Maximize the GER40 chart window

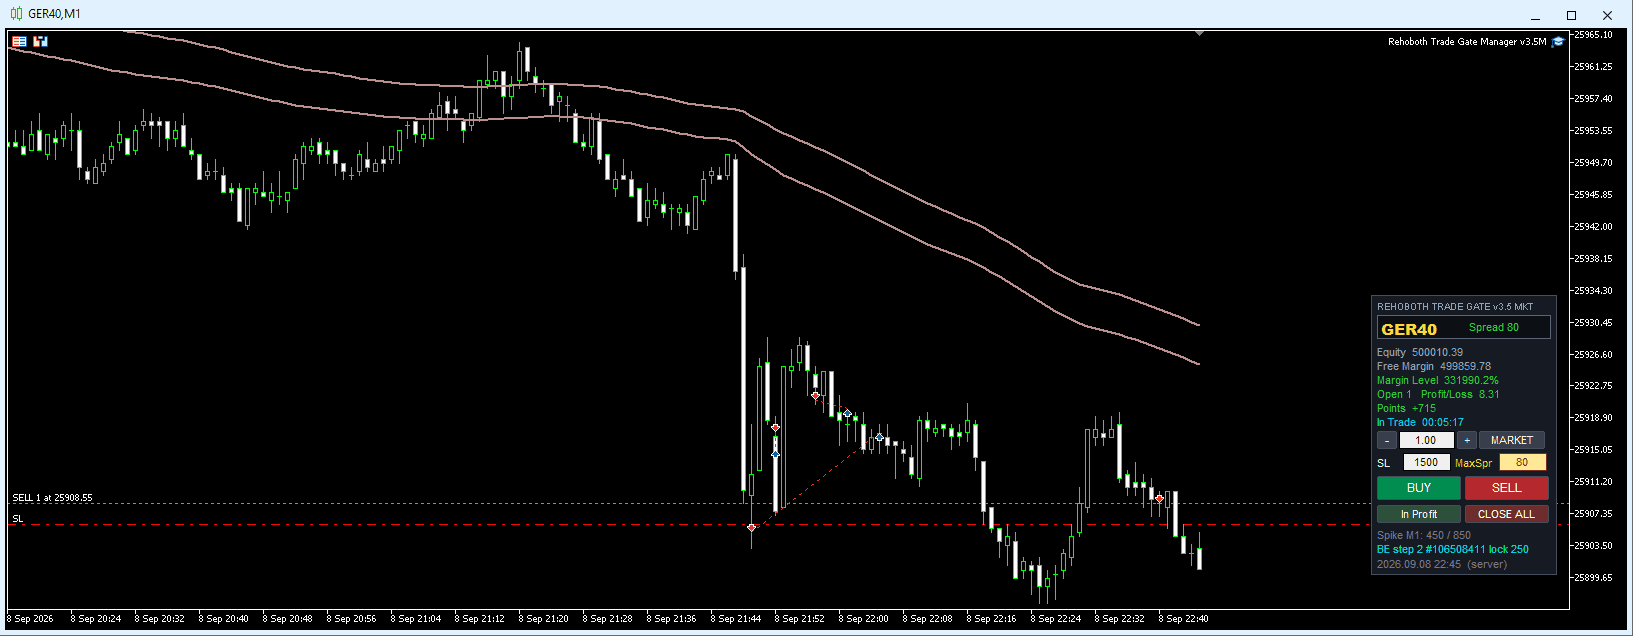(x=1571, y=15)
